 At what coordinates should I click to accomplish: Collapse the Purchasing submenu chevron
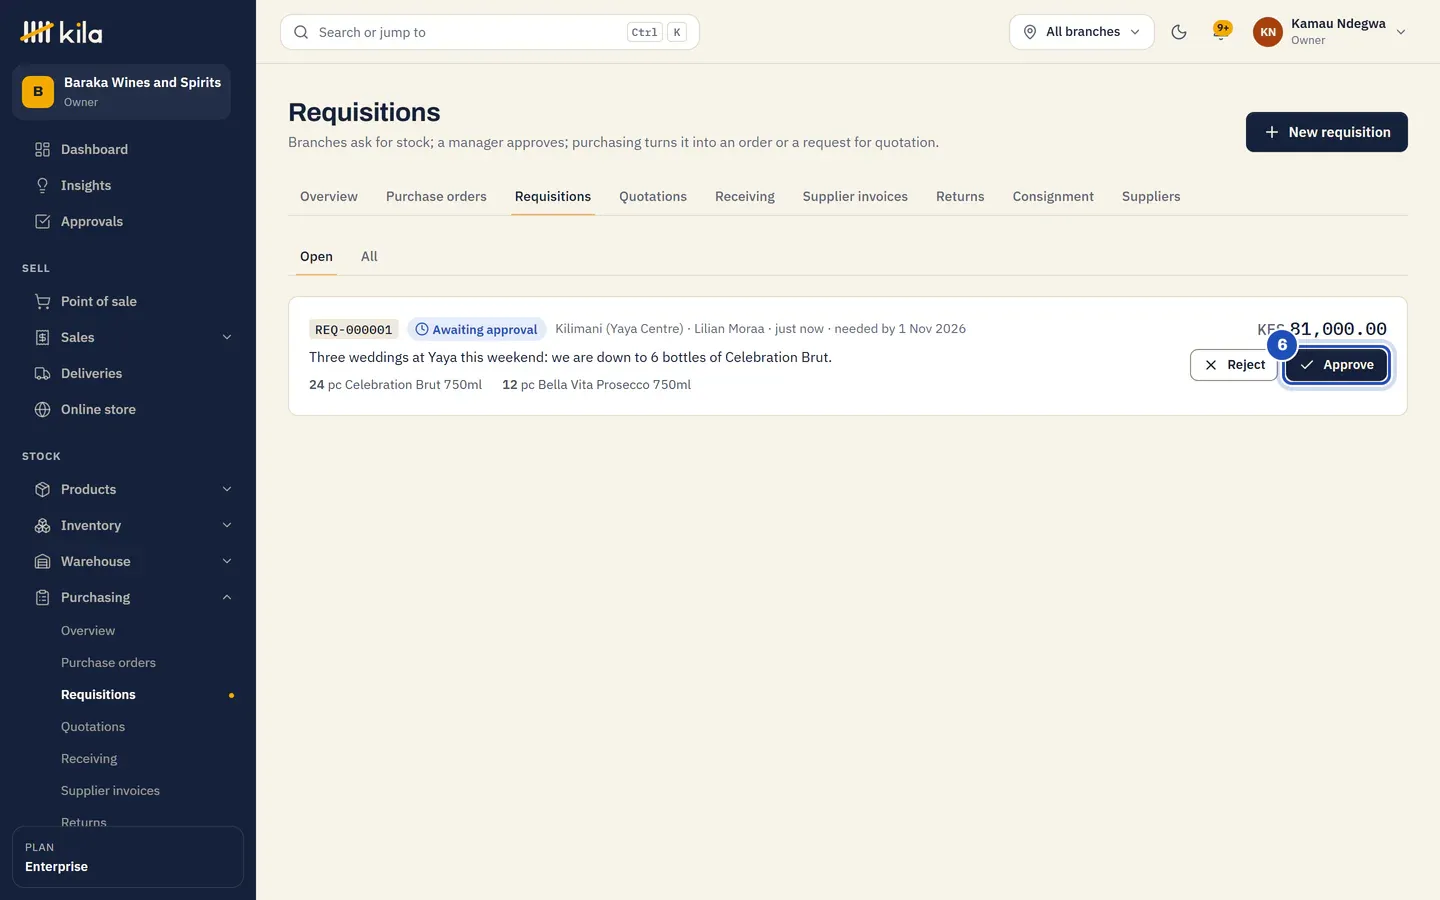pyautogui.click(x=227, y=598)
